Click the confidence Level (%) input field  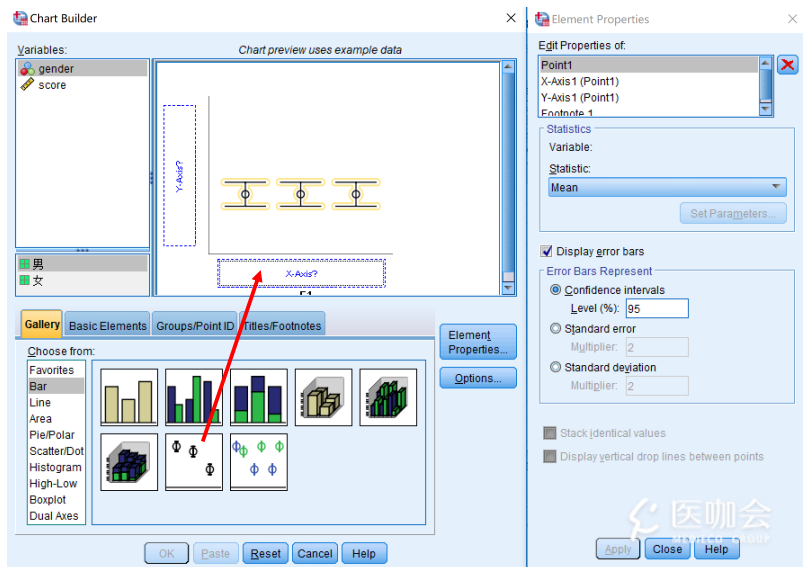point(656,309)
